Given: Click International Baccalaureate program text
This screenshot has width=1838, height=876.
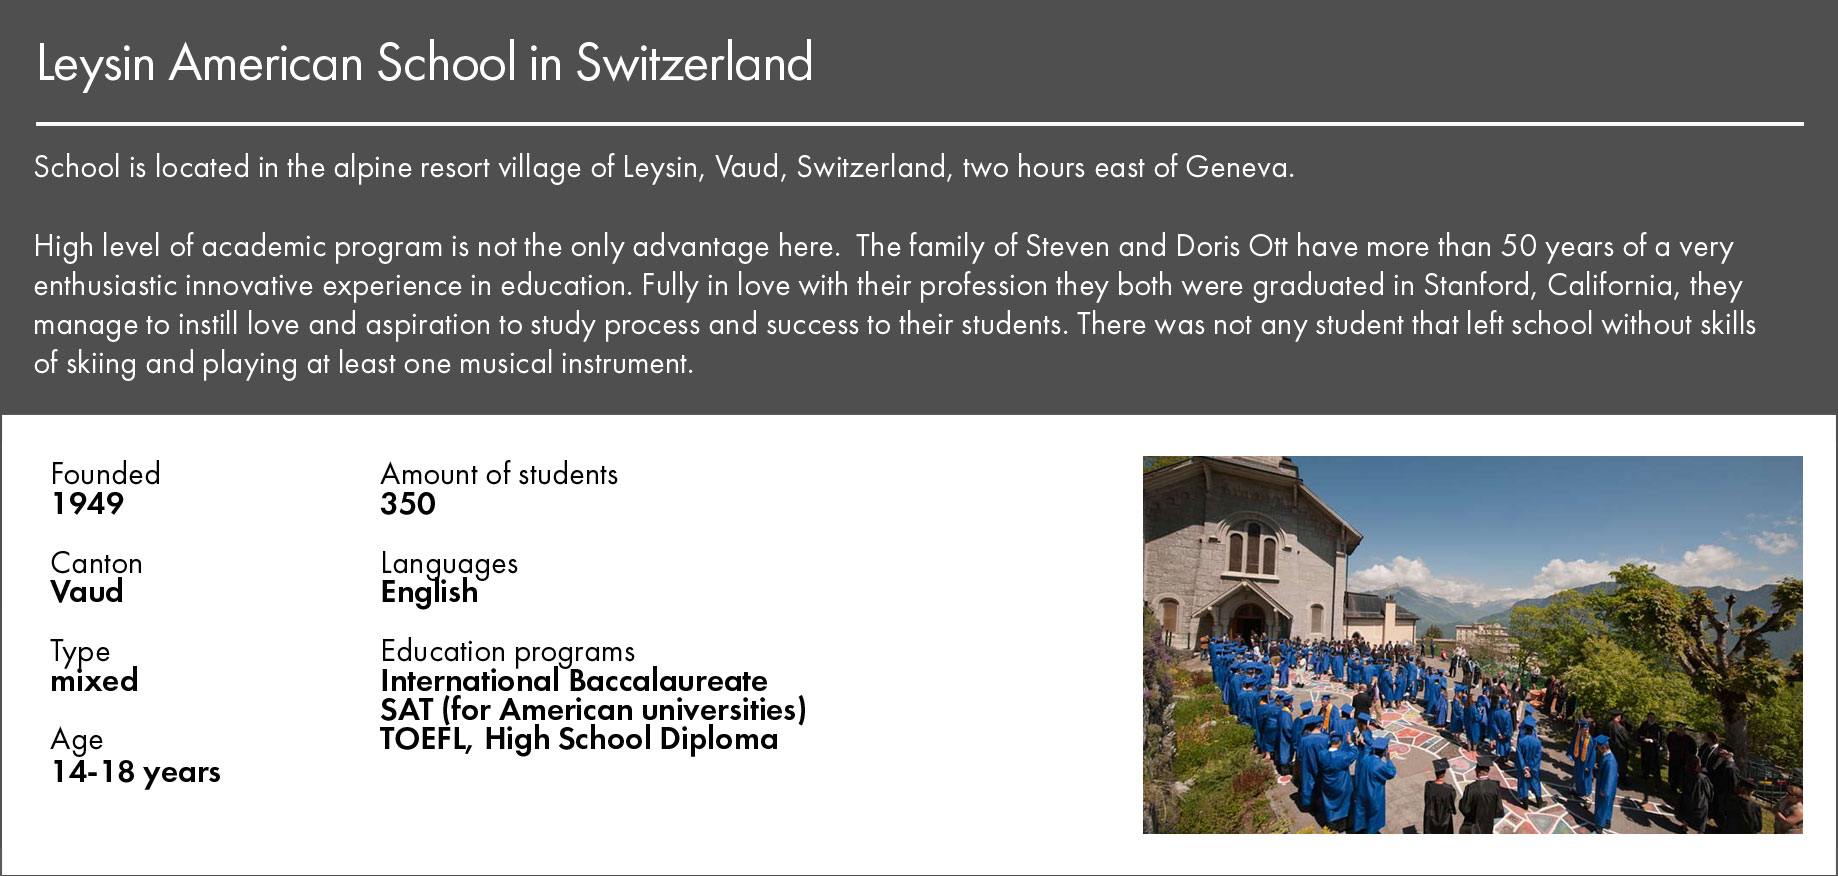Looking at the screenshot, I should click(574, 681).
